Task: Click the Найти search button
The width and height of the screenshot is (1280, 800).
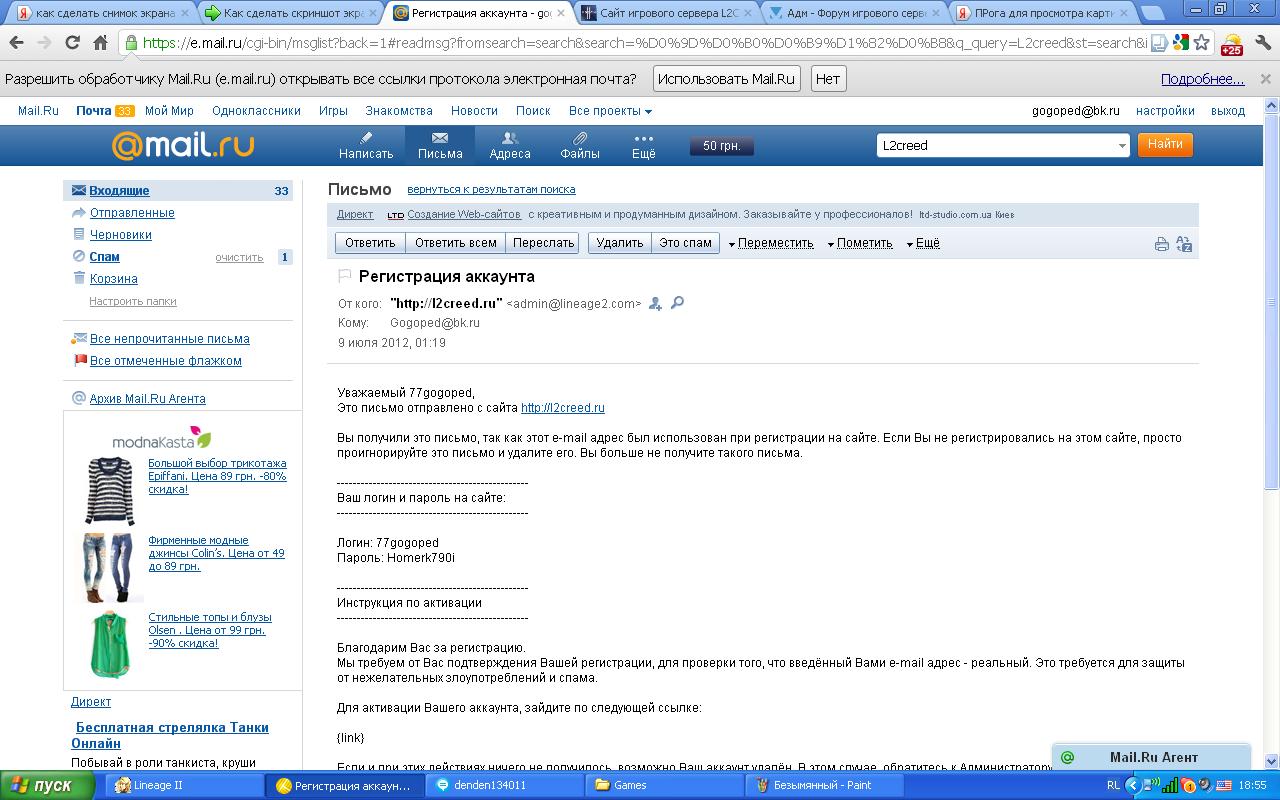Action: (1165, 145)
